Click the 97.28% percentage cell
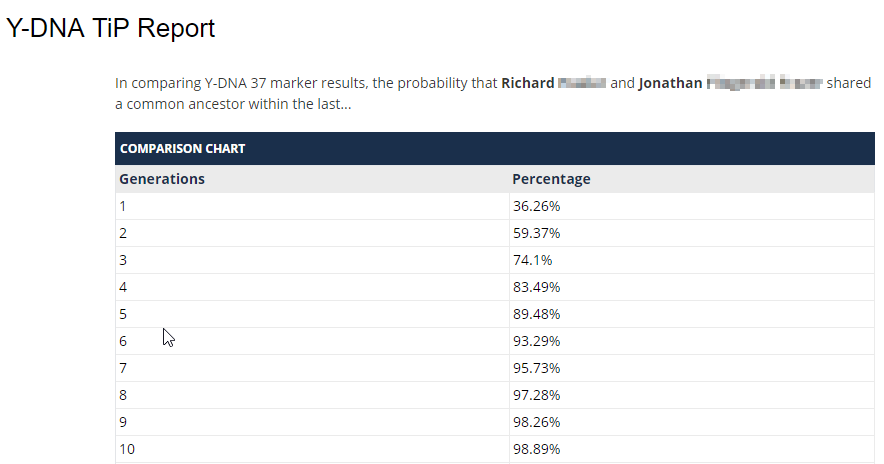The height and width of the screenshot is (464, 884). click(x=536, y=395)
